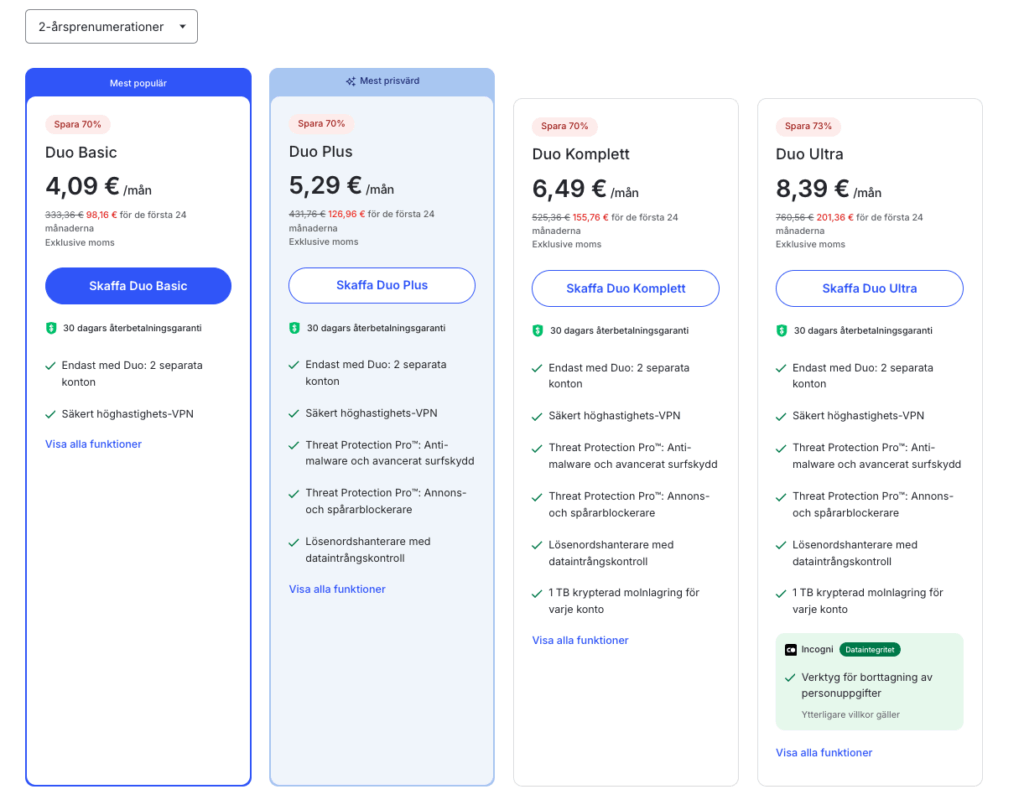Click the Spara 70% badge on Duo Basic
The height and width of the screenshot is (810, 1024).
point(77,124)
